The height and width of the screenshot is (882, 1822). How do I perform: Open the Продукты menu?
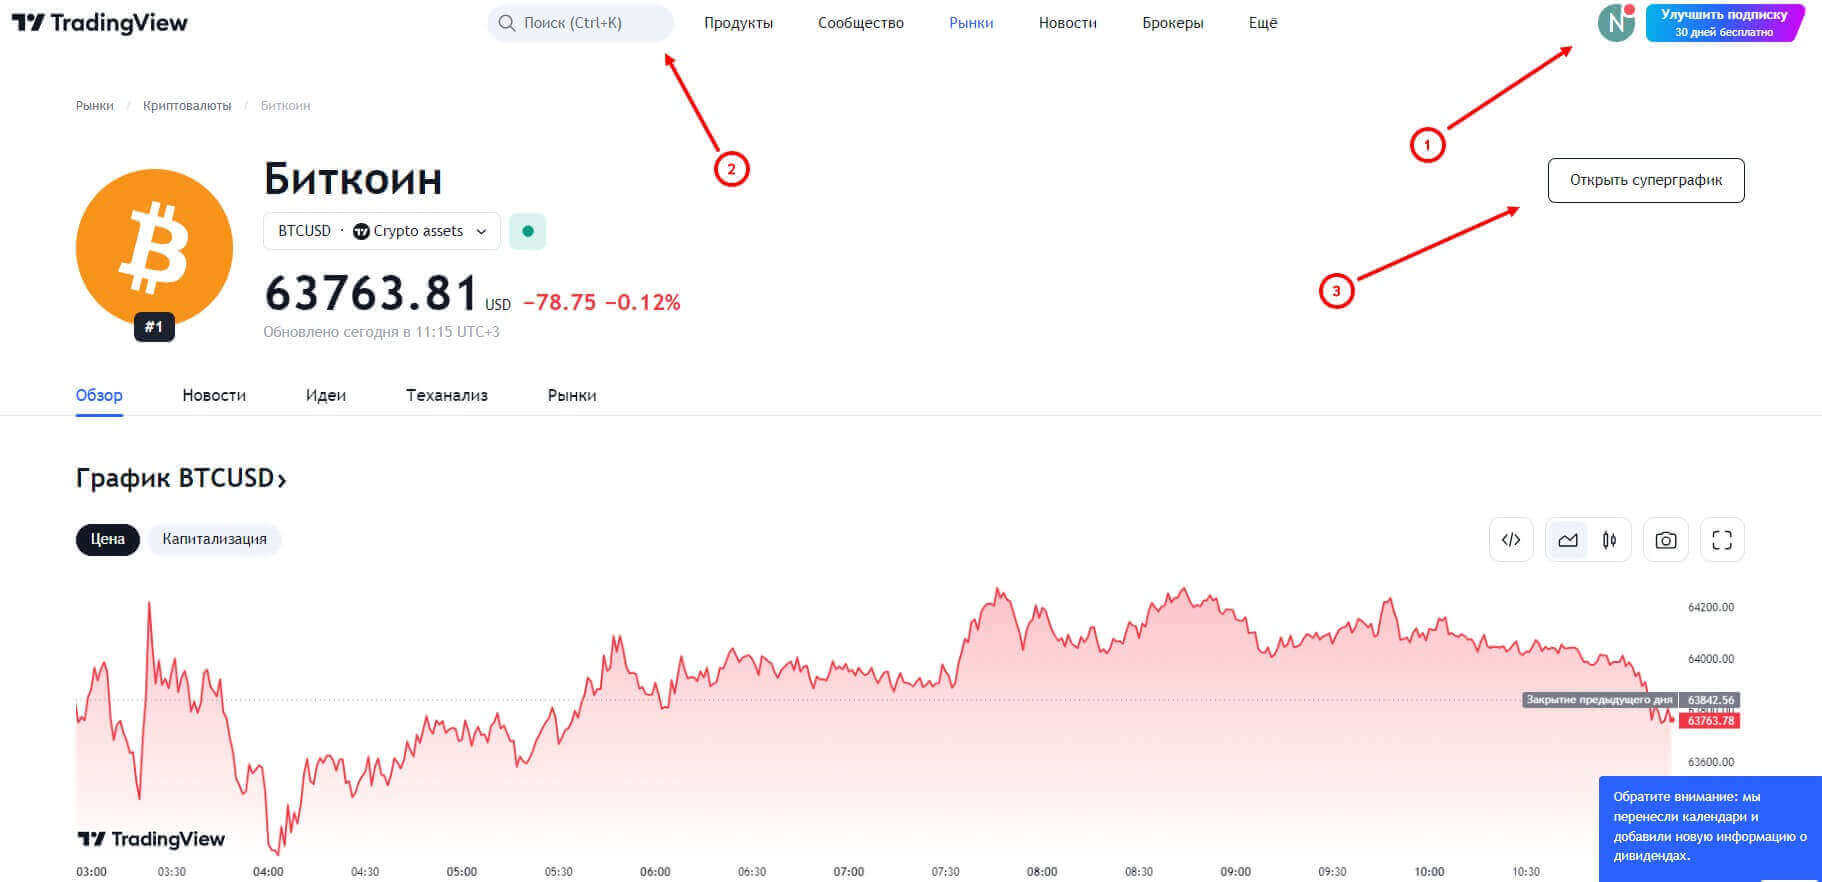point(738,23)
